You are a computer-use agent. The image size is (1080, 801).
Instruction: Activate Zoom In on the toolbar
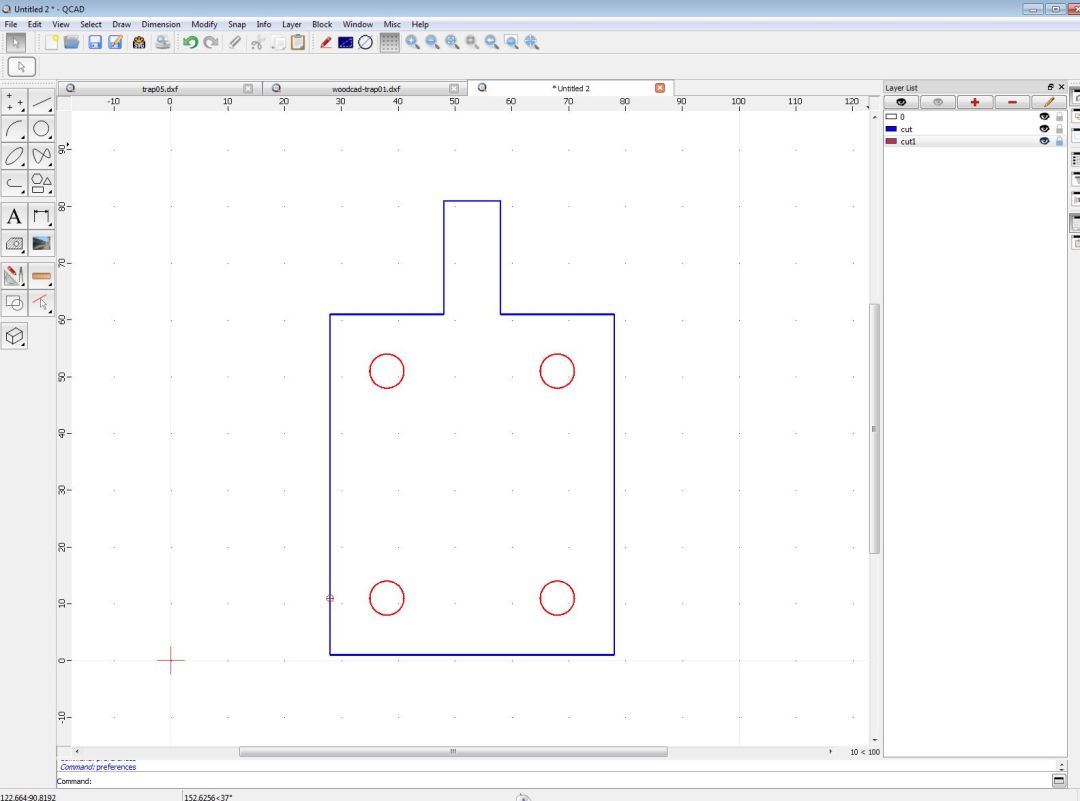tap(413, 42)
